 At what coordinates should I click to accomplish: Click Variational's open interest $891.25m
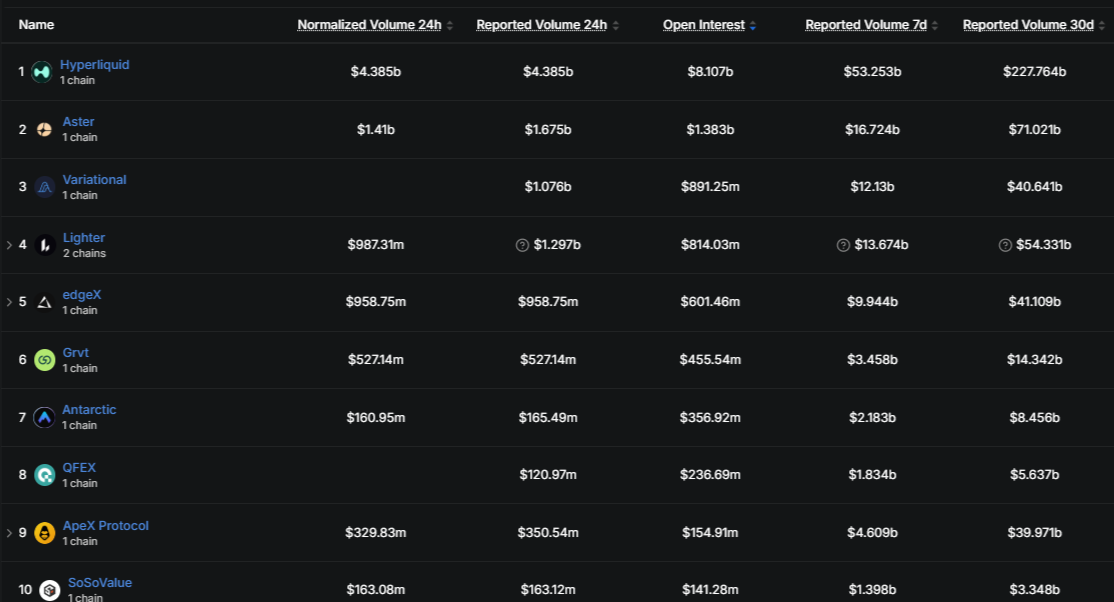(710, 187)
